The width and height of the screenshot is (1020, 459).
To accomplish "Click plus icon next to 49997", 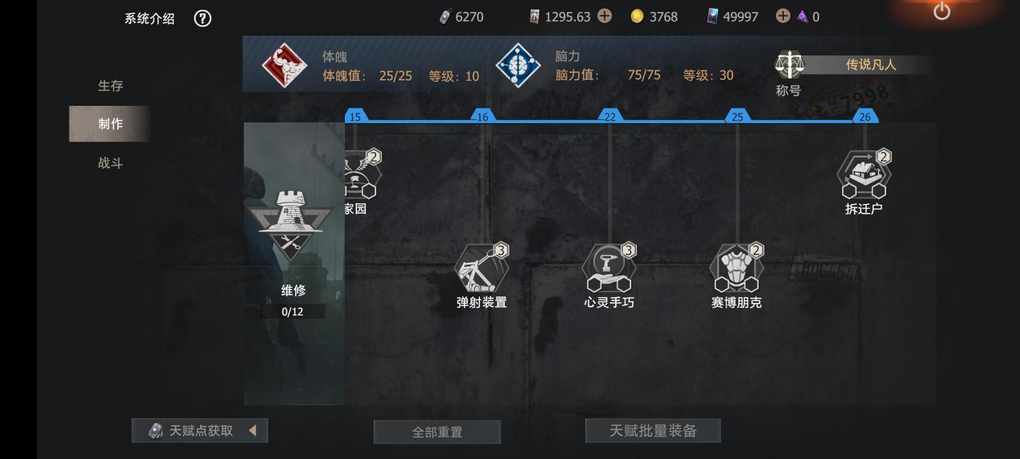I will pyautogui.click(x=783, y=17).
